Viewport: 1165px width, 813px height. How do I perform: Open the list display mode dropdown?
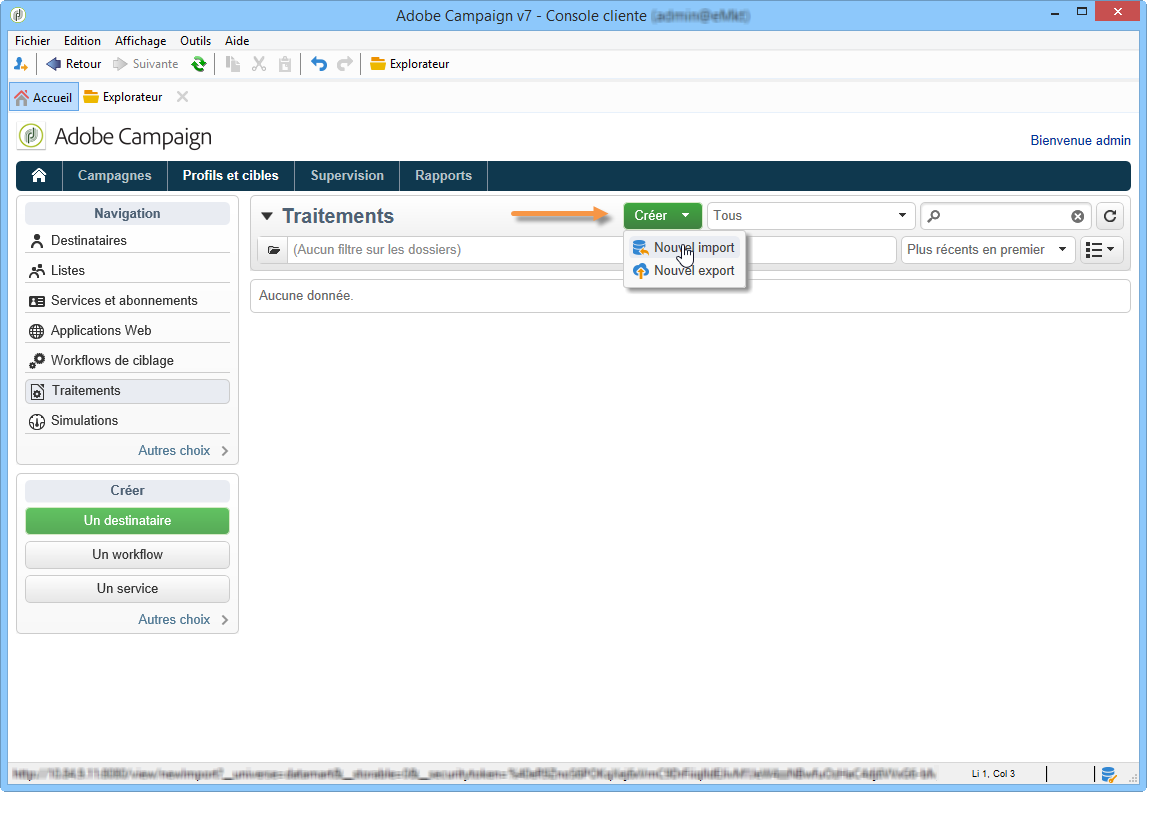1100,250
